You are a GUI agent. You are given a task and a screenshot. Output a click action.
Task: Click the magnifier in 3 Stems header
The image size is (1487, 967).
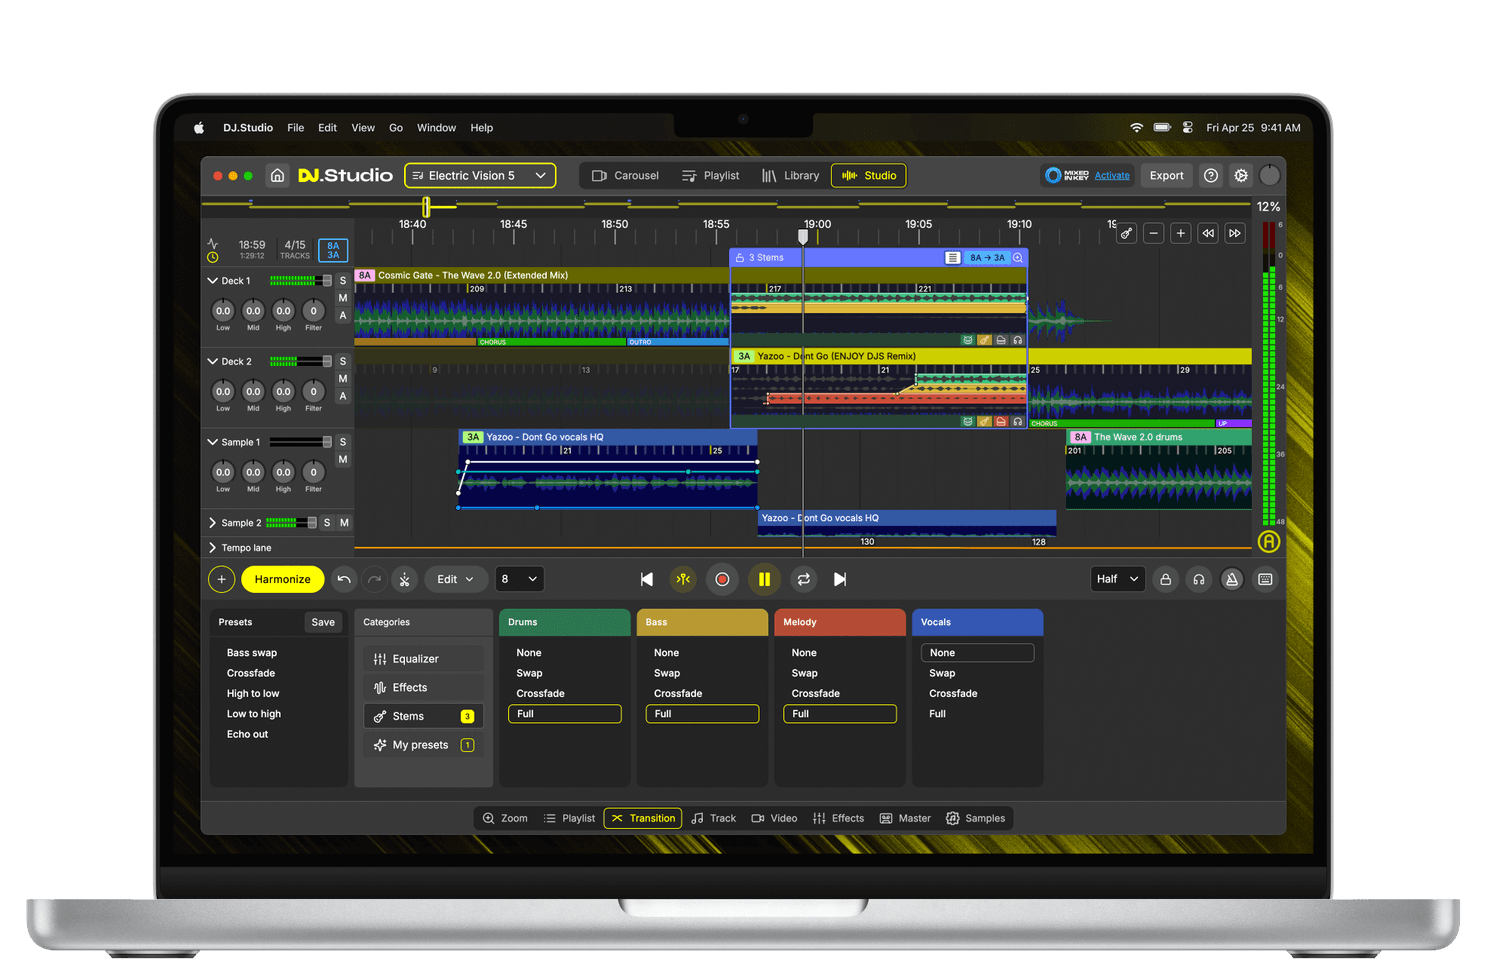(x=1018, y=258)
